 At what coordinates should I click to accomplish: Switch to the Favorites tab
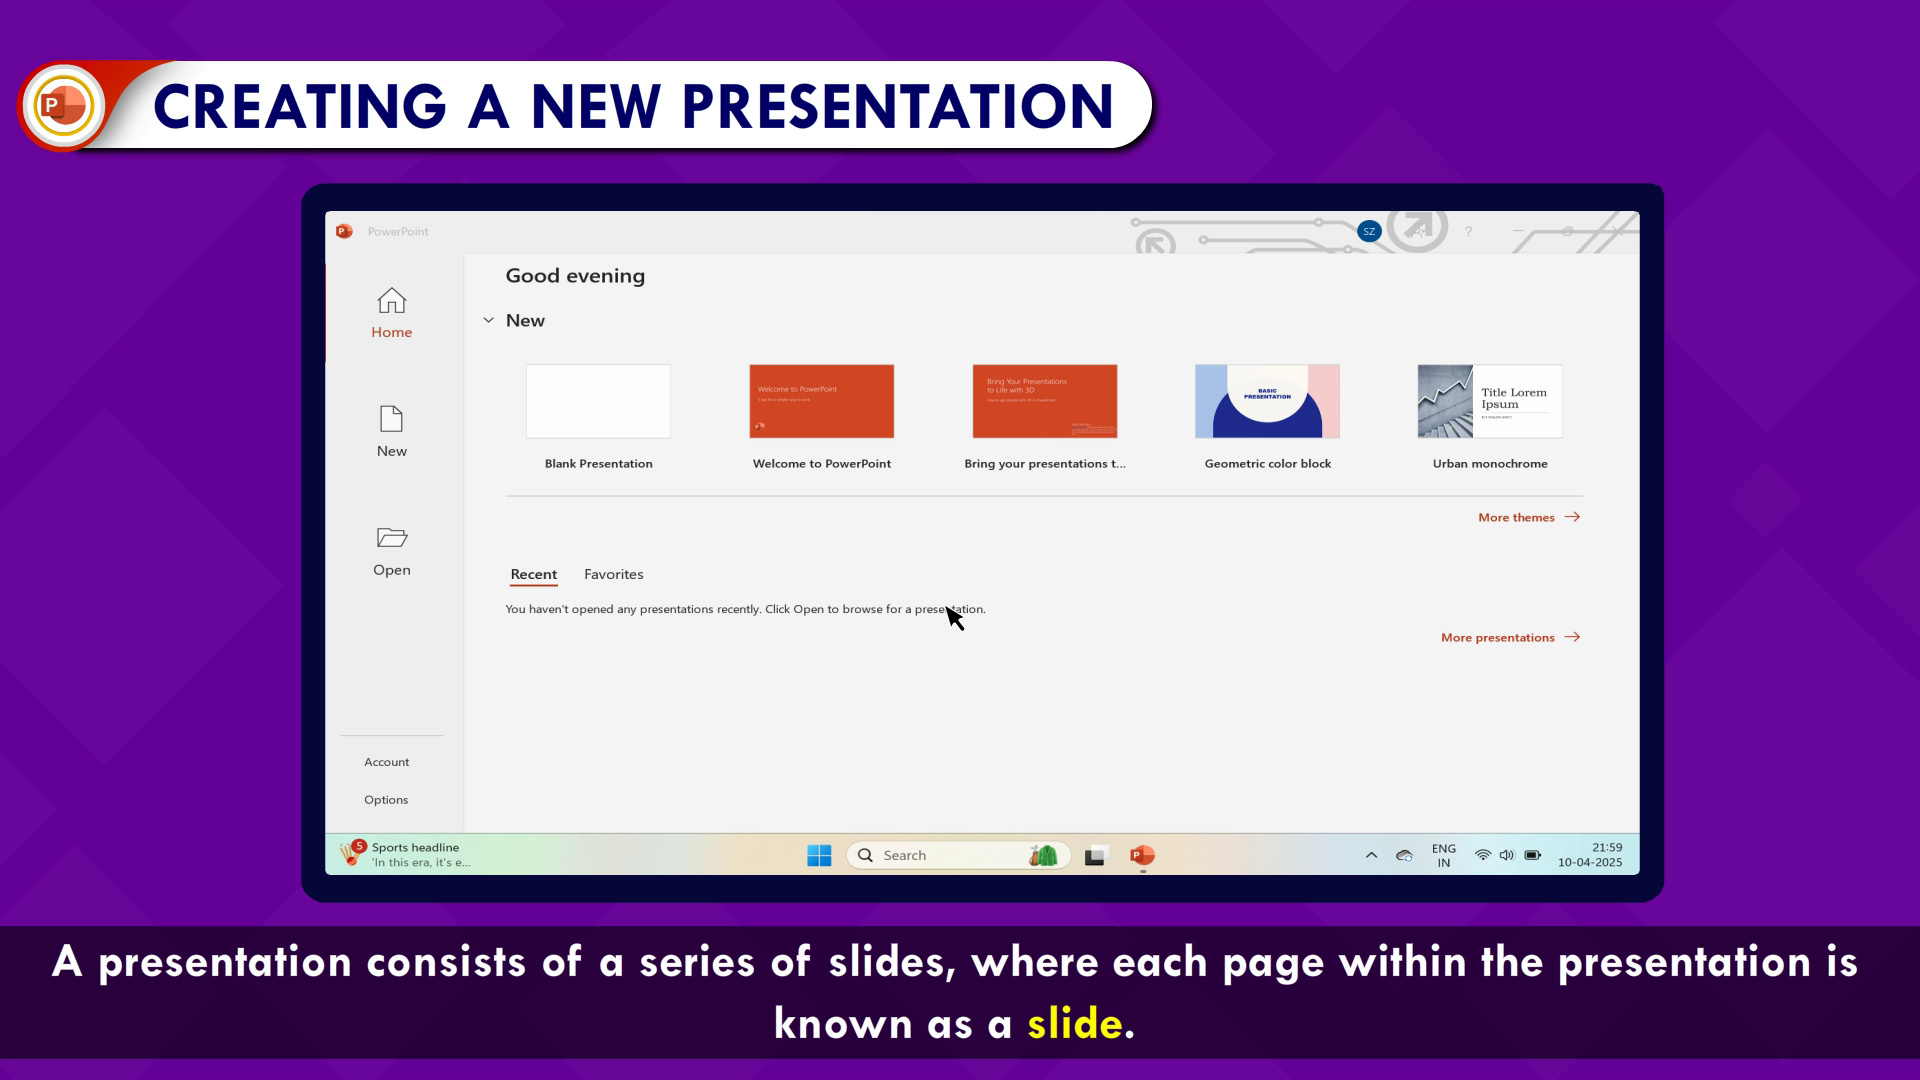pyautogui.click(x=613, y=574)
